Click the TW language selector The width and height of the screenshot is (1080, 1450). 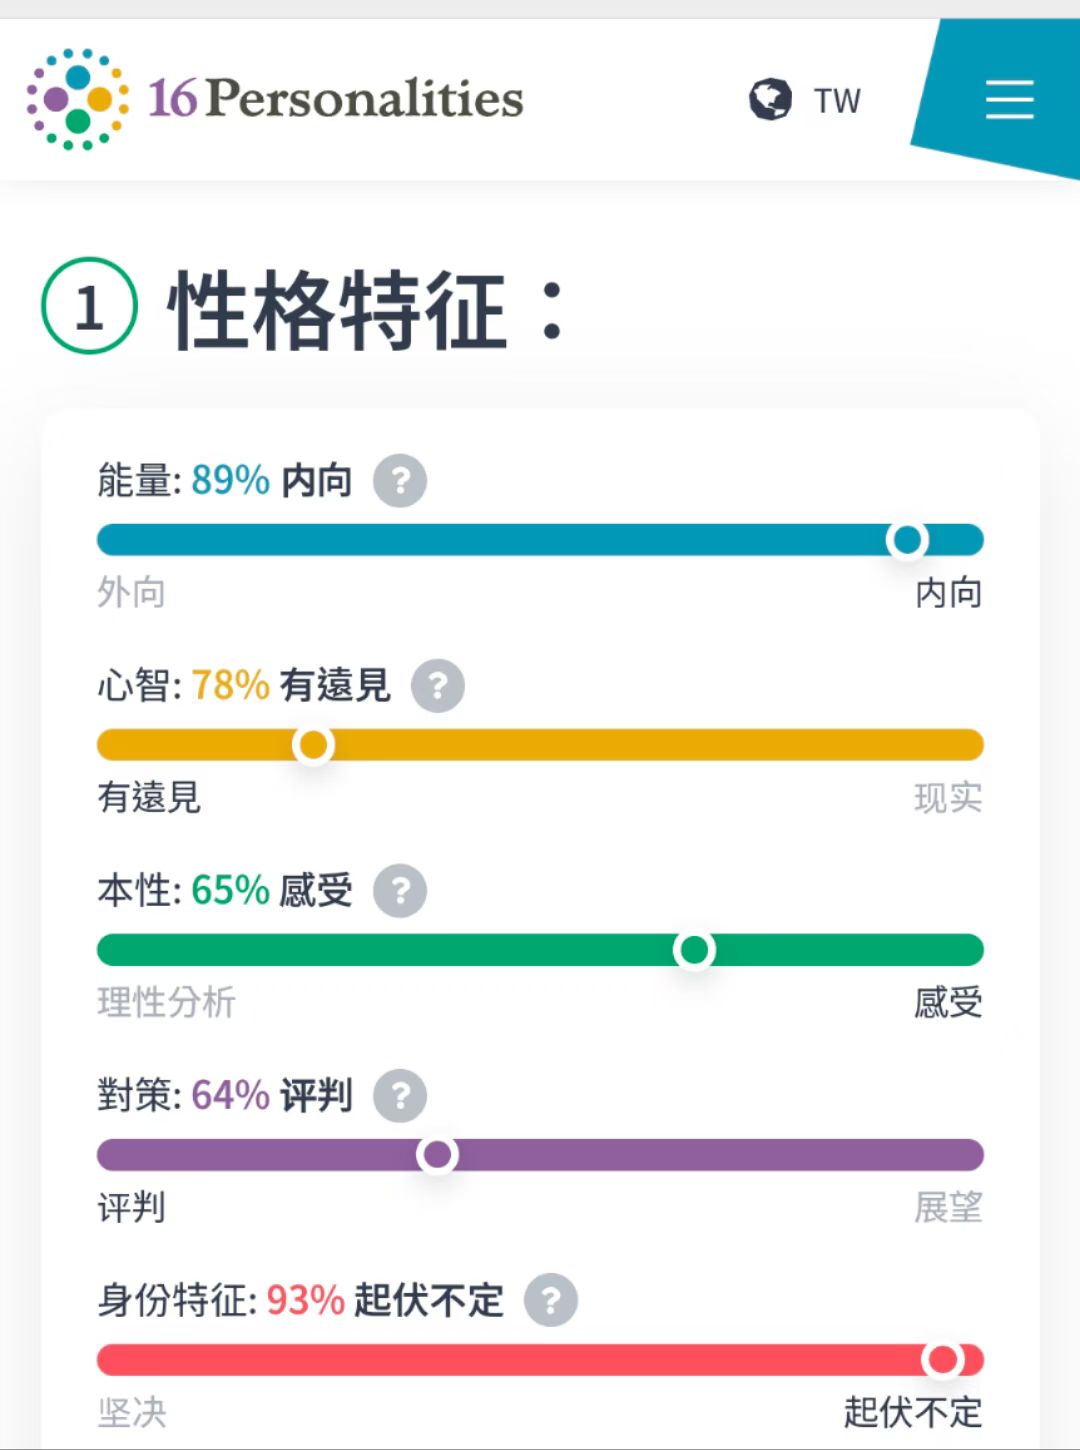tap(836, 101)
